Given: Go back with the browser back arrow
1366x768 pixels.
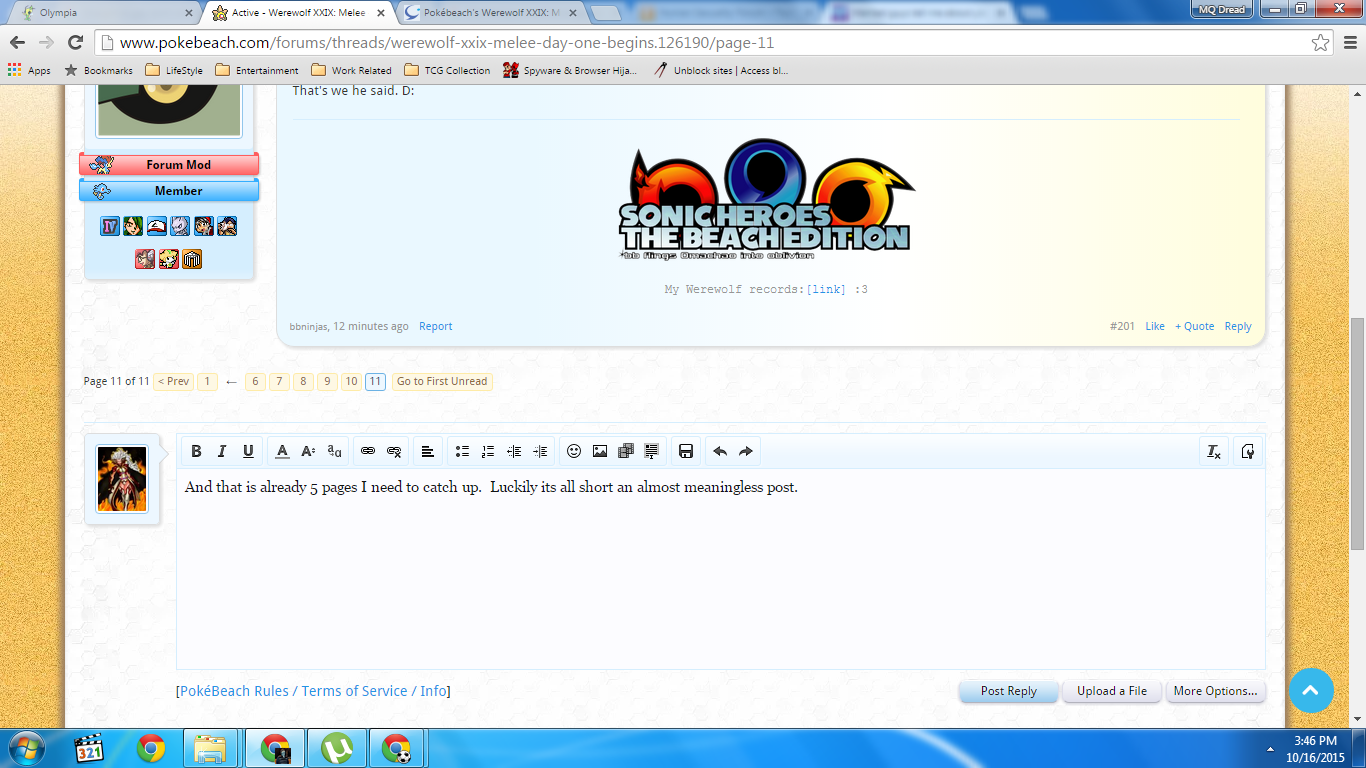Looking at the screenshot, I should [18, 43].
